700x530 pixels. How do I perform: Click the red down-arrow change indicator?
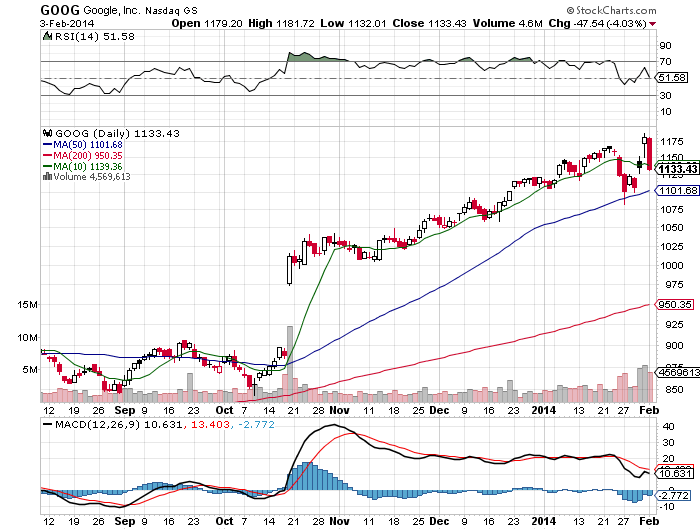click(x=653, y=24)
